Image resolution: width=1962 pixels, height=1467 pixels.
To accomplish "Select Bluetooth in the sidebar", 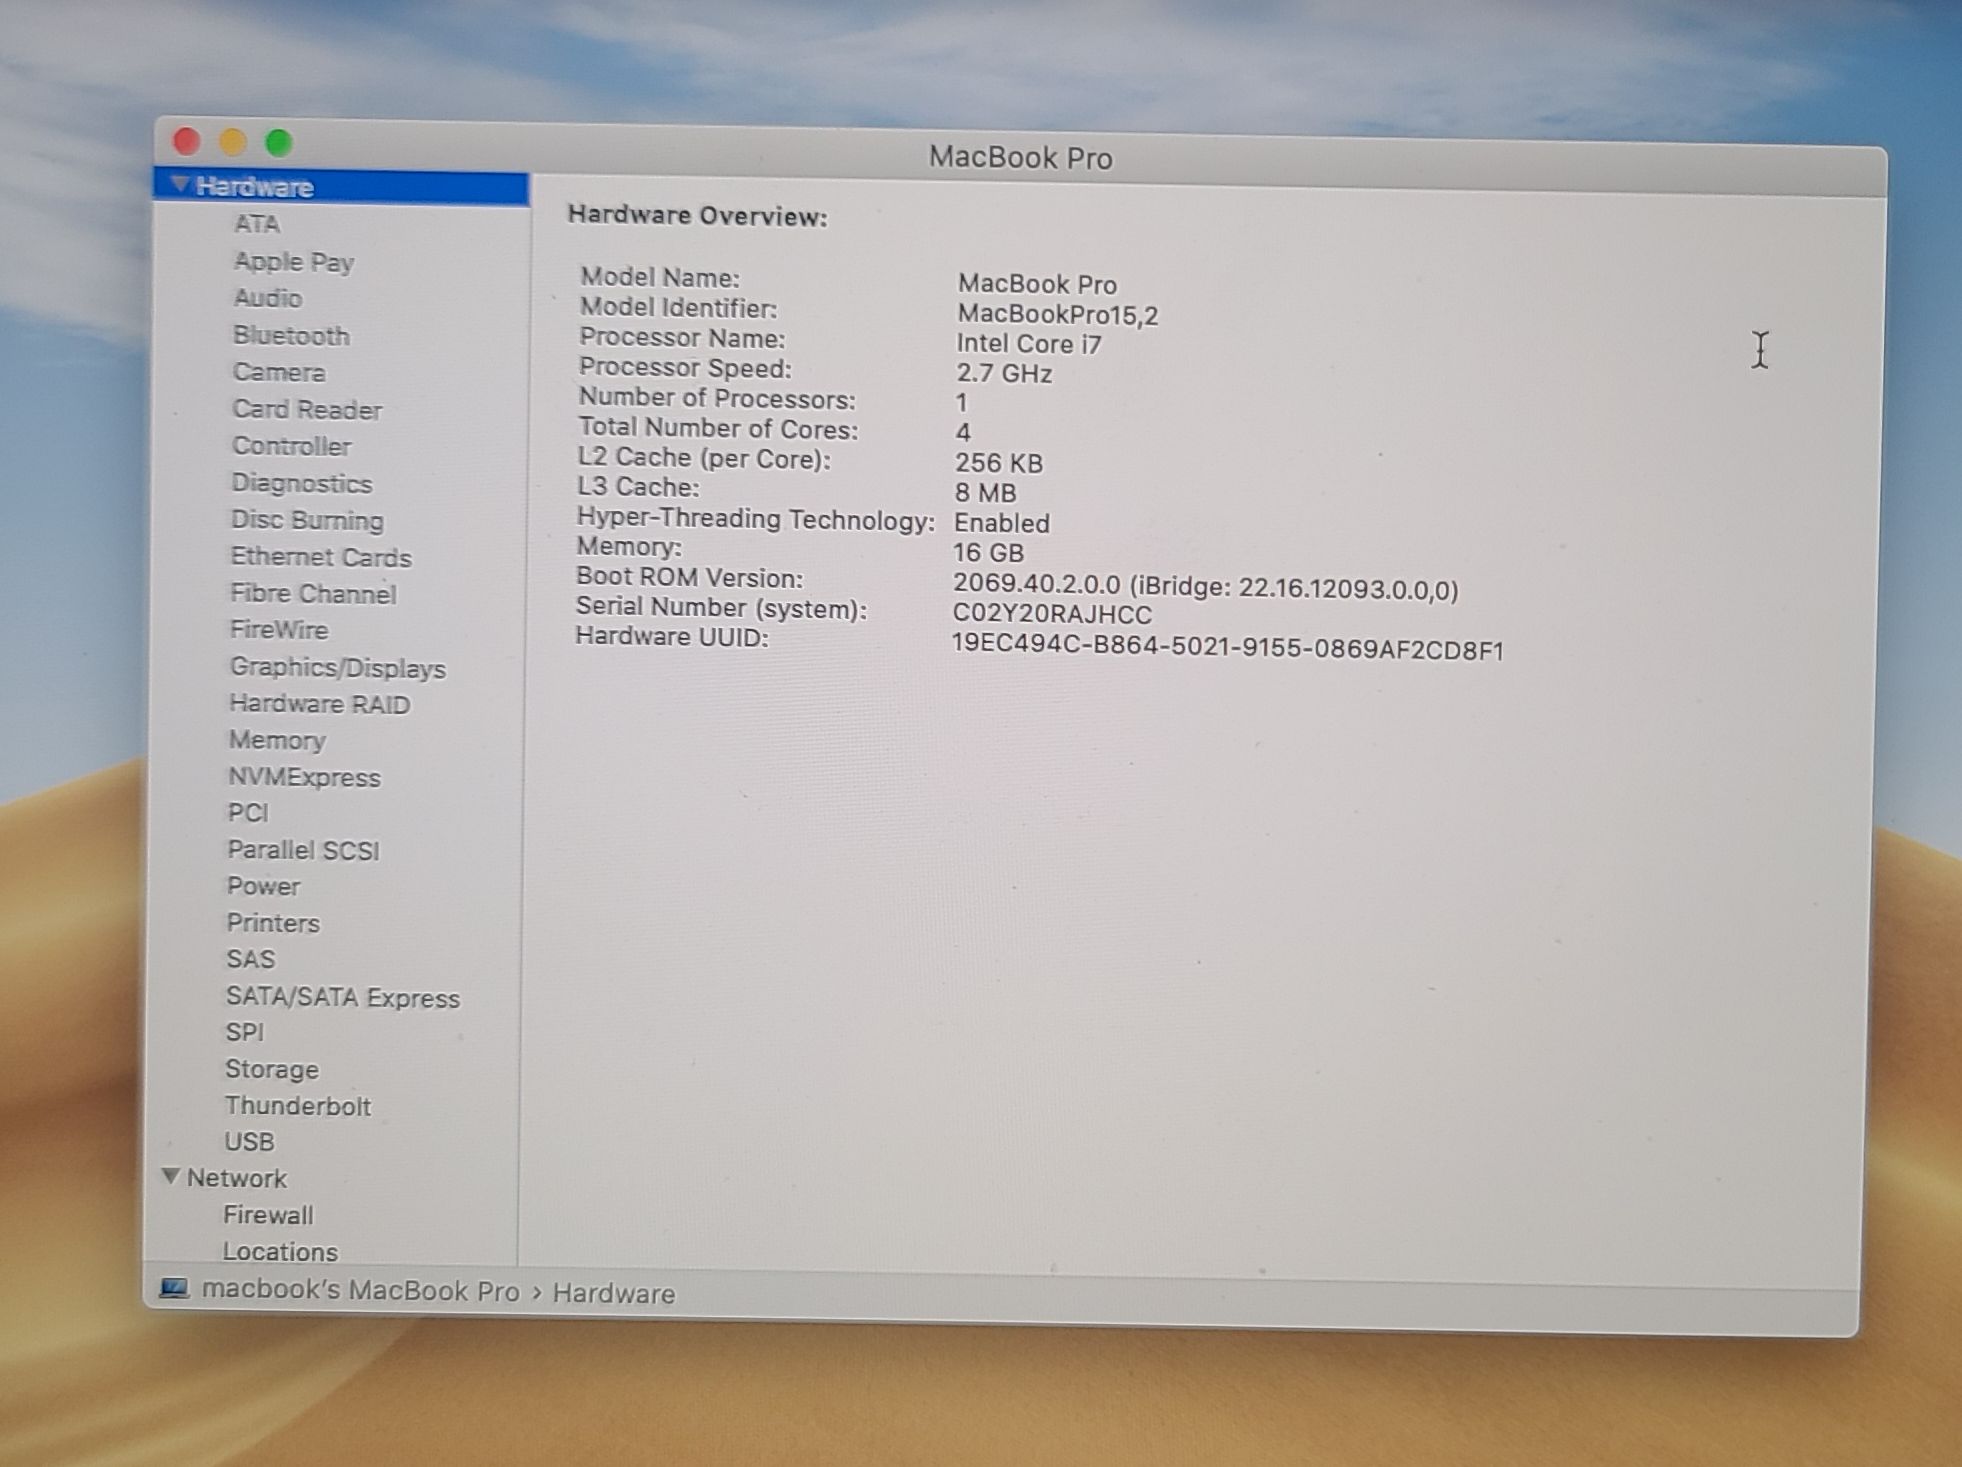I will tap(291, 336).
